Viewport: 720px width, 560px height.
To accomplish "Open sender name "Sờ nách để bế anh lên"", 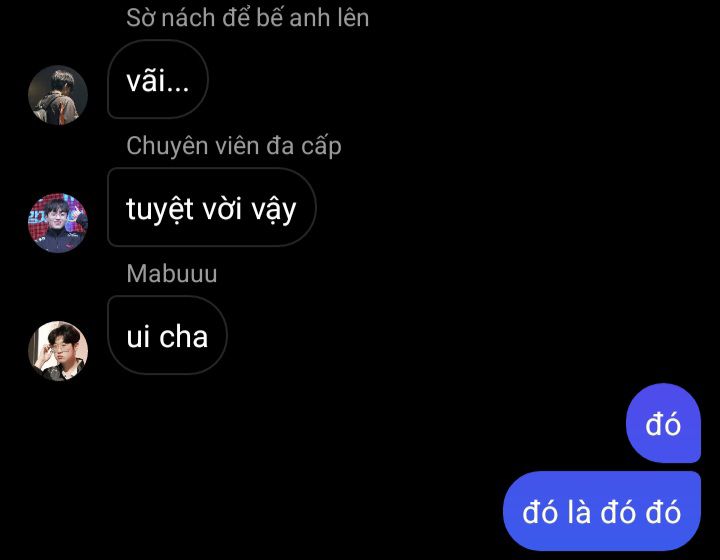I will click(248, 17).
